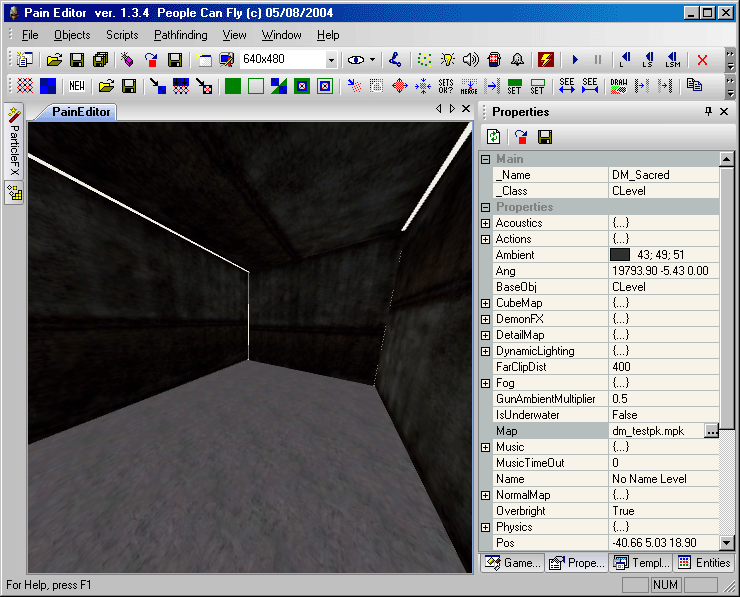Click the refresh icon in Properties panel

click(494, 137)
